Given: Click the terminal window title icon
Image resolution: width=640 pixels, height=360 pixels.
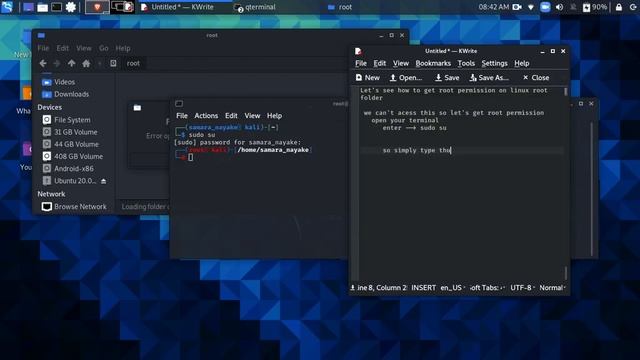Looking at the screenshot, I should pyautogui.click(x=179, y=104).
